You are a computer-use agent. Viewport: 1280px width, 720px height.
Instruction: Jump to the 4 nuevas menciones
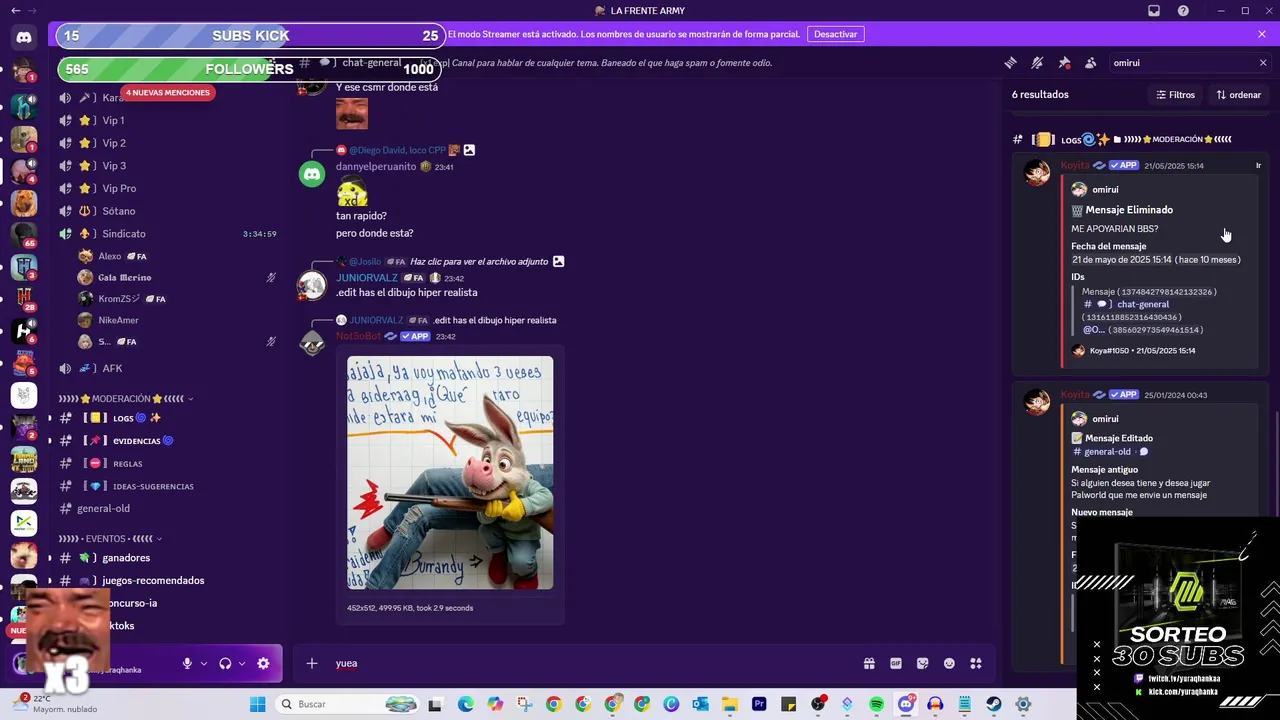coord(168,93)
